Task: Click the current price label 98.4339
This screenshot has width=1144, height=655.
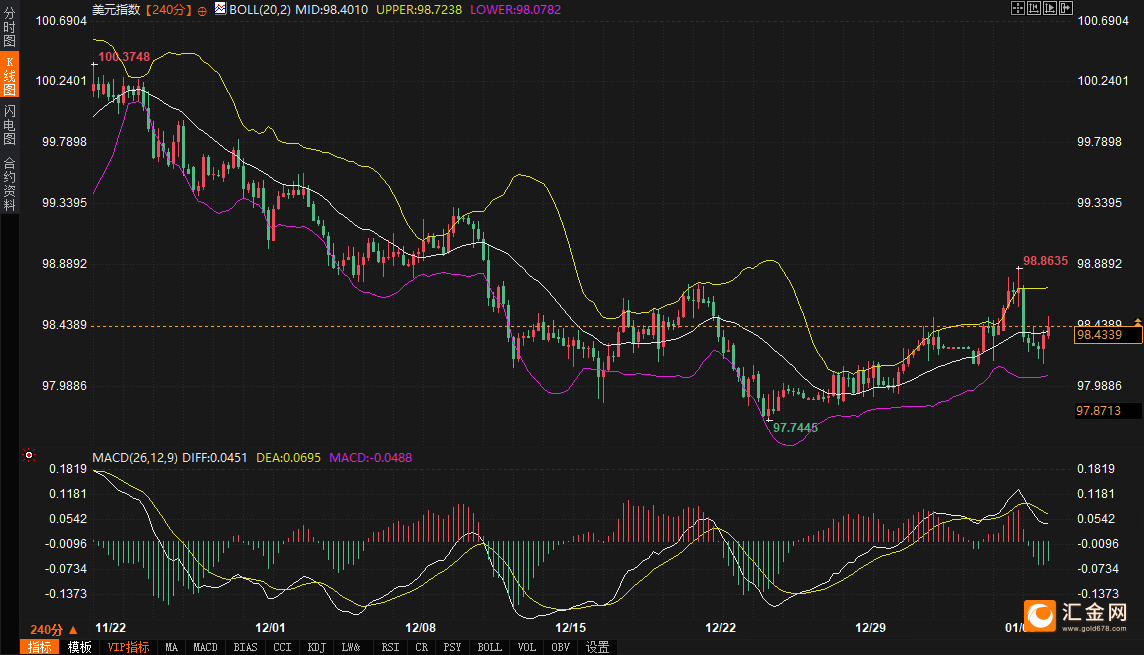Action: click(1107, 336)
